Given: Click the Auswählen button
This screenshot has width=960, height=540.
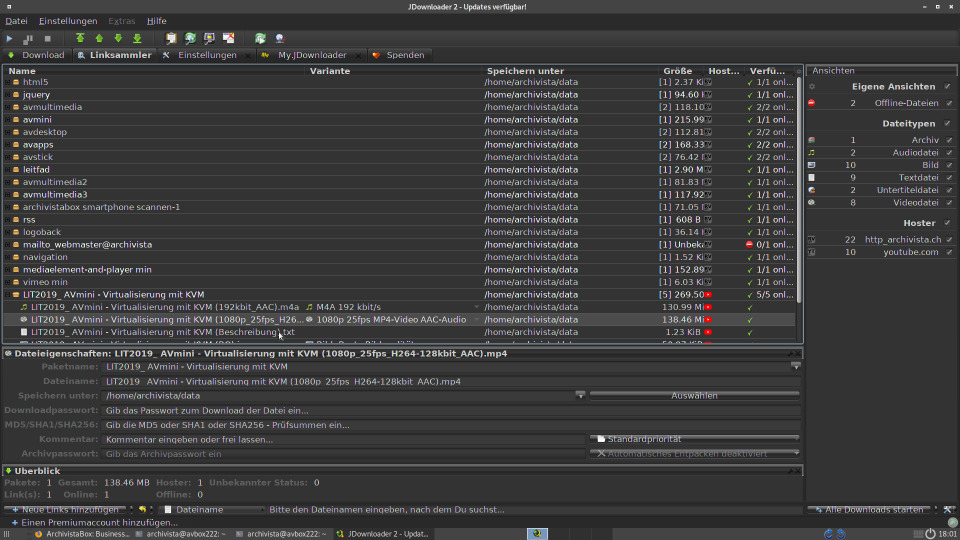Looking at the screenshot, I should [694, 396].
